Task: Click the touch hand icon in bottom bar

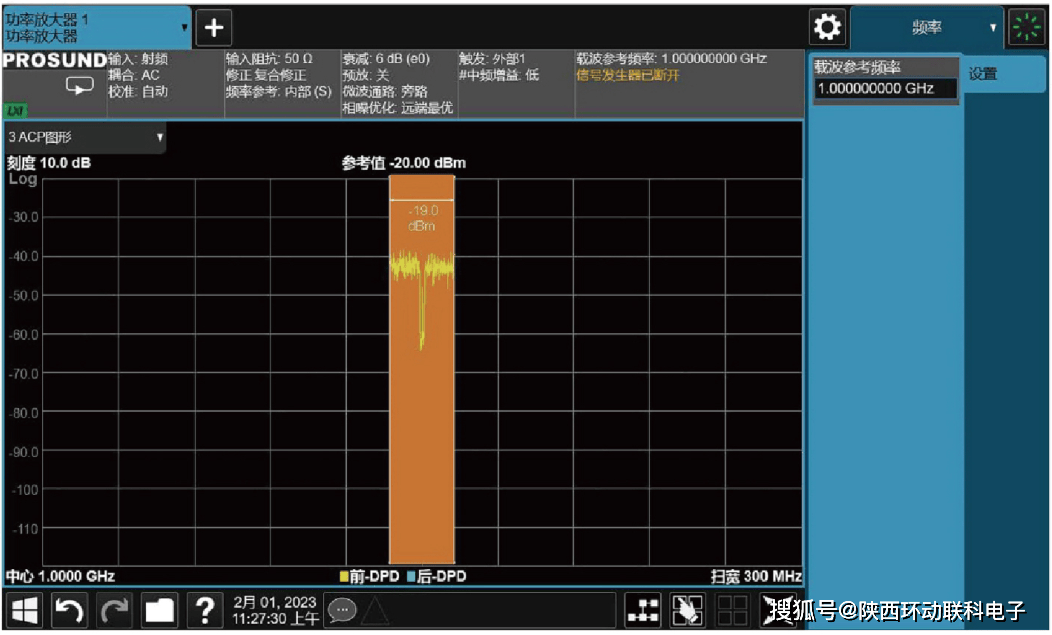Action: 687,610
